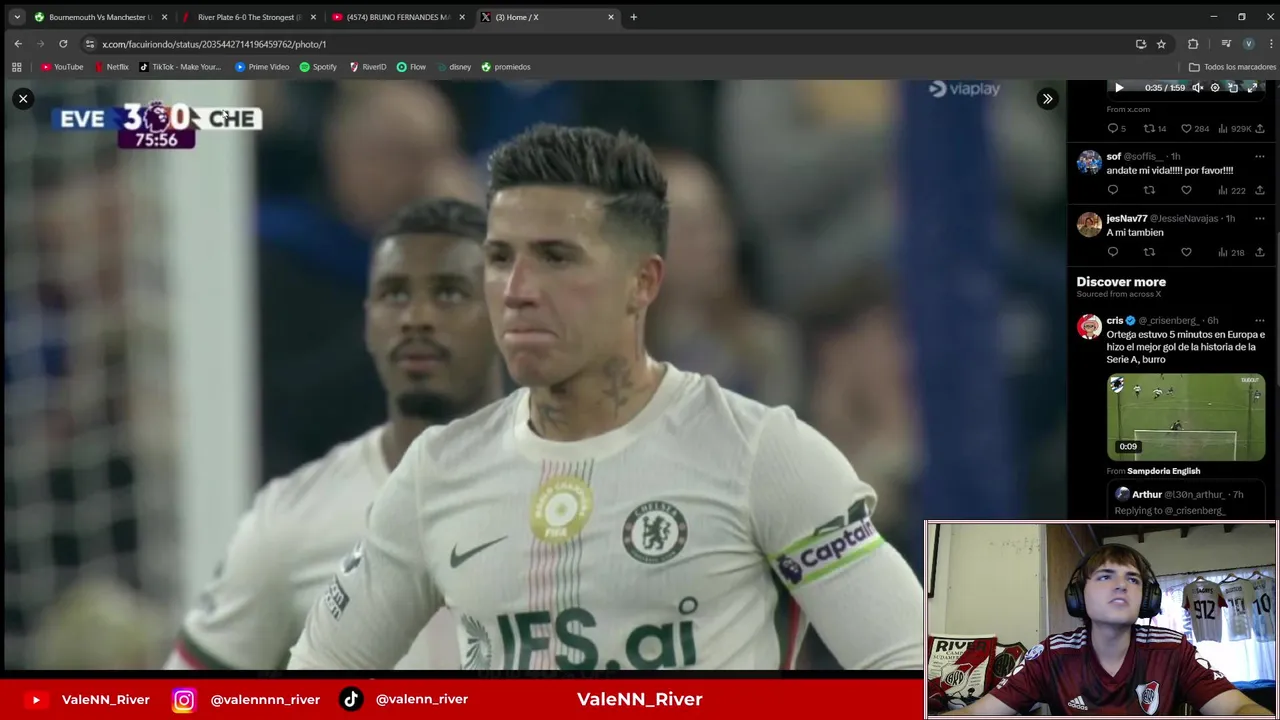Like the post showing 284 likes
The width and height of the screenshot is (1280, 720).
point(1194,128)
